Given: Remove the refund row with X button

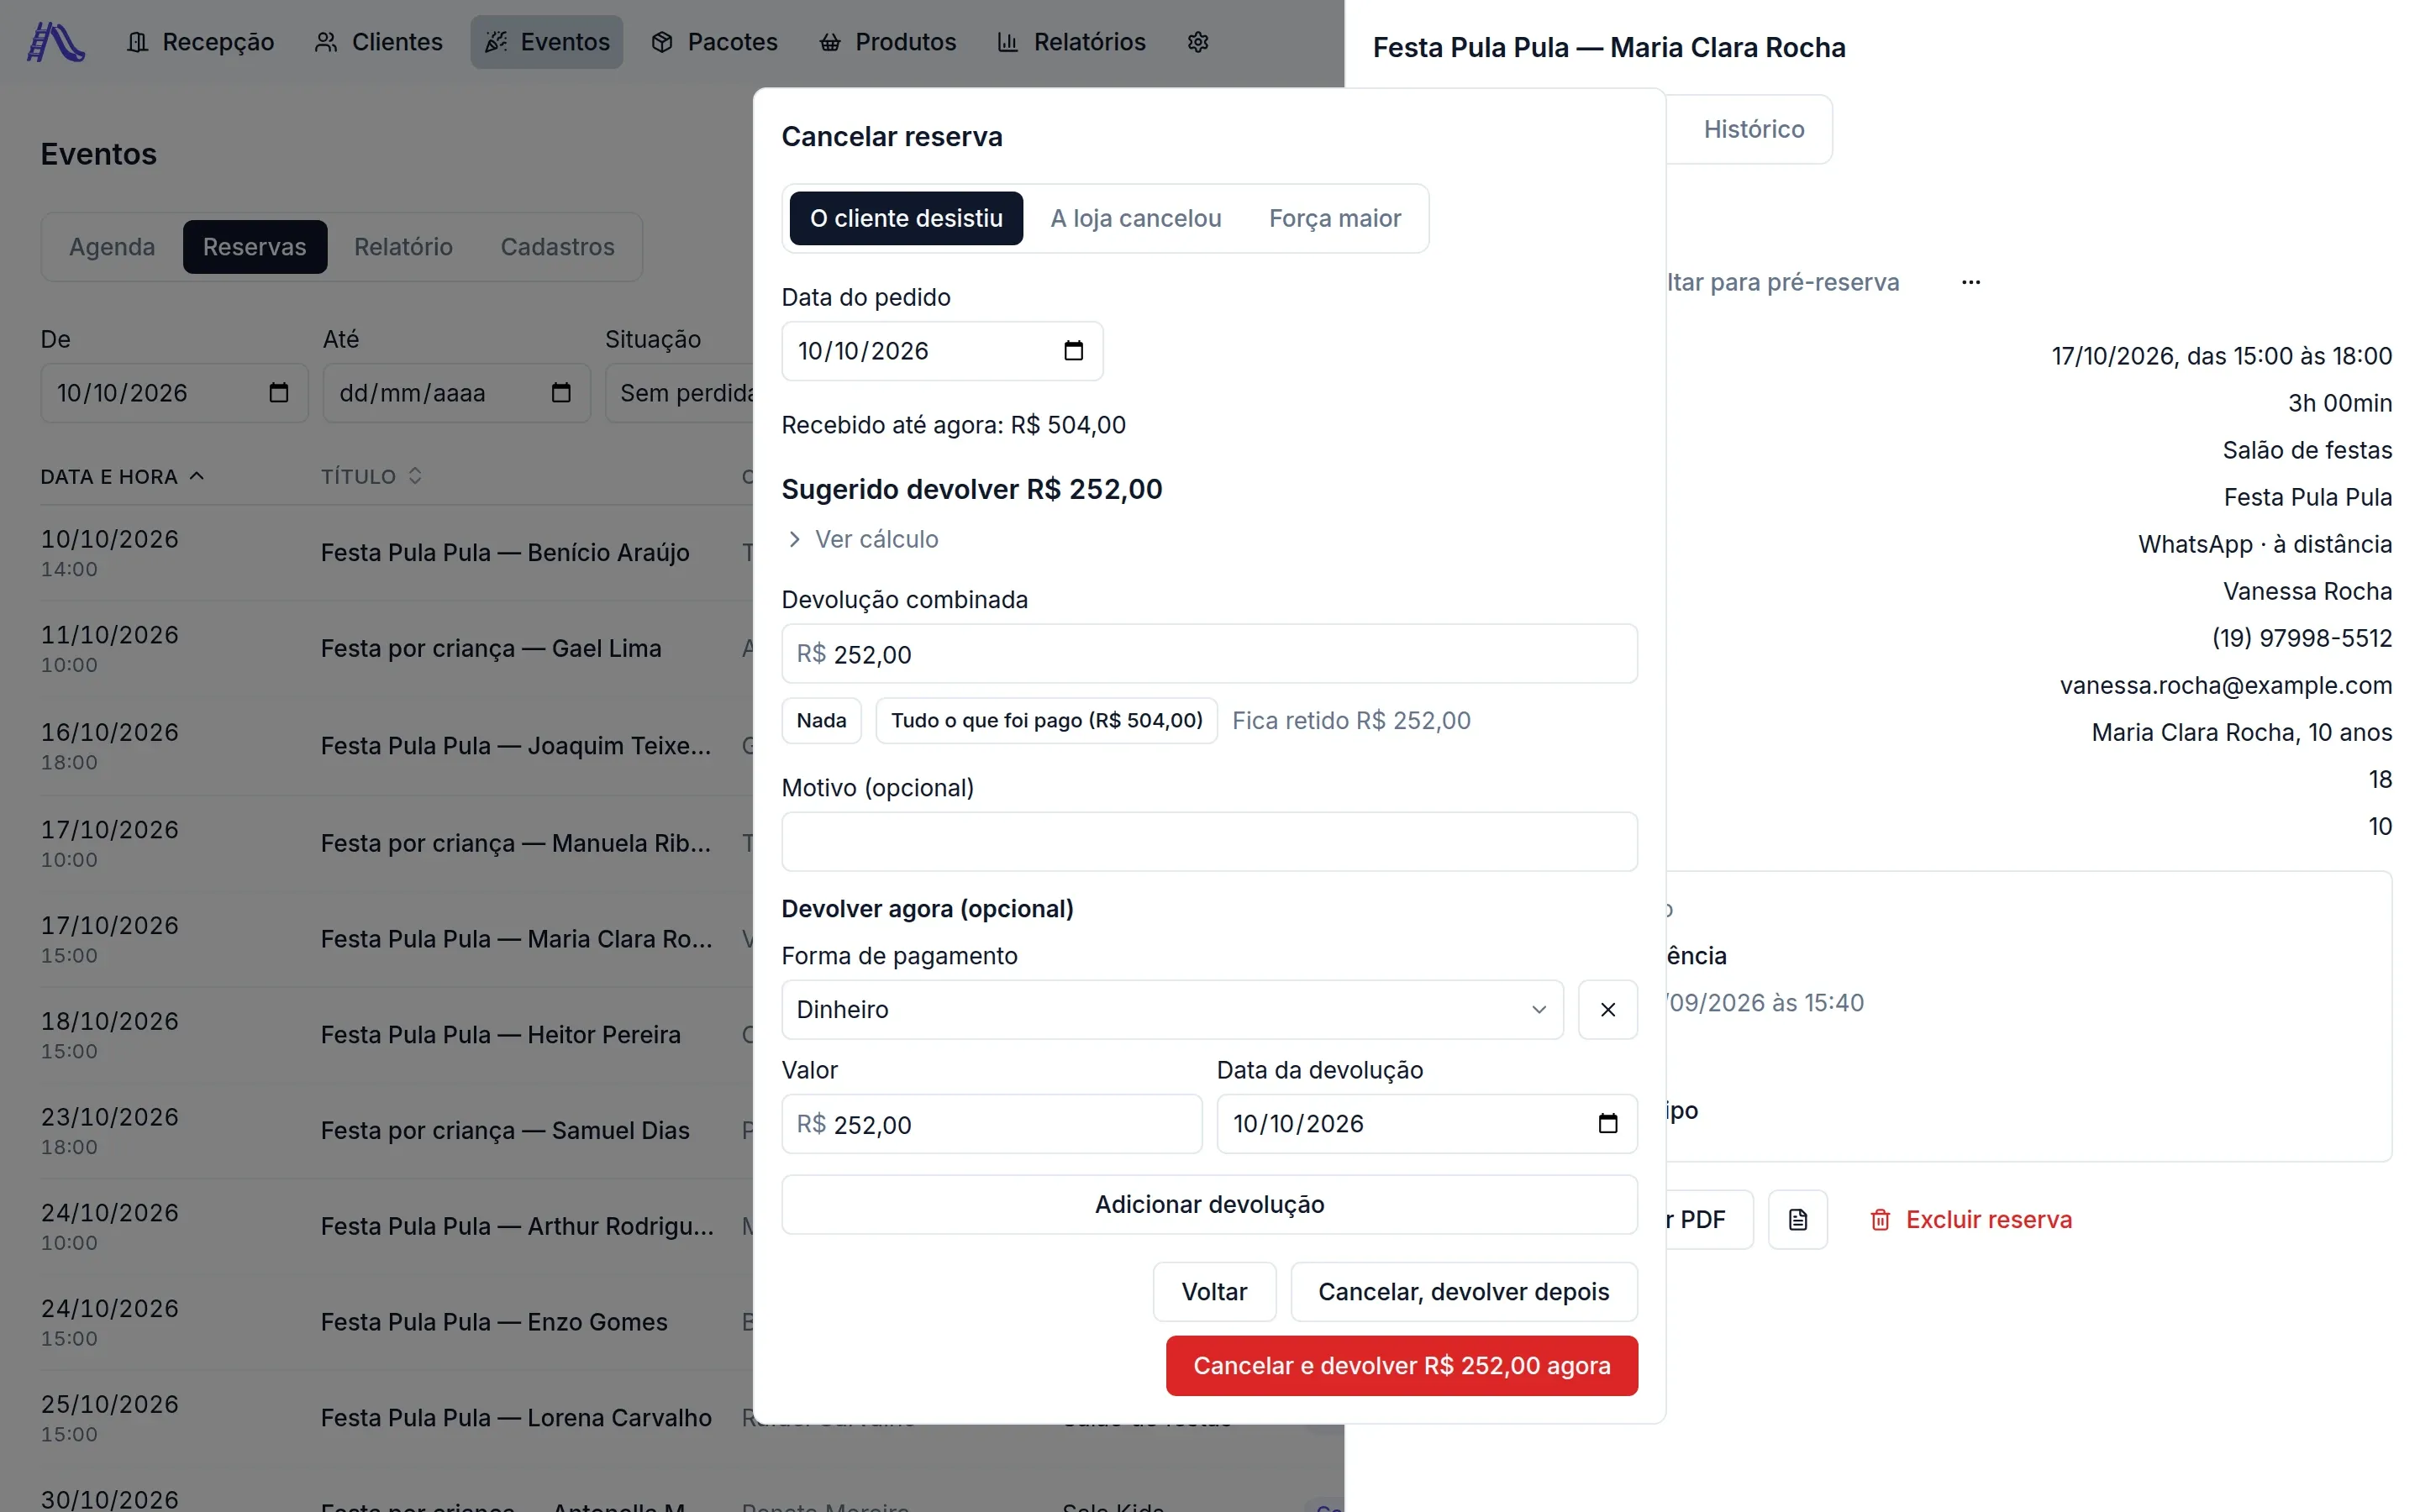Looking at the screenshot, I should pos(1607,1010).
